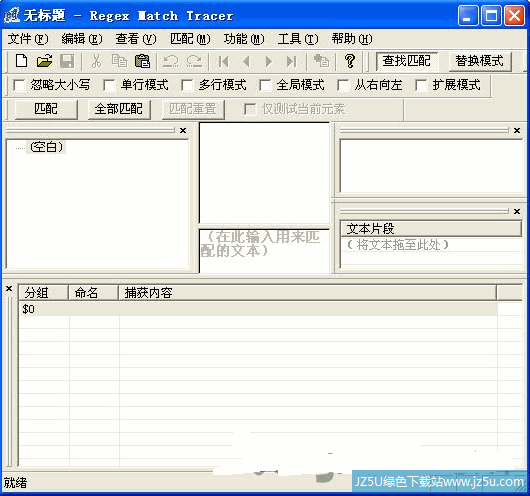530x496 pixels.
Task: Open the 工具(T) menu
Action: 298,39
